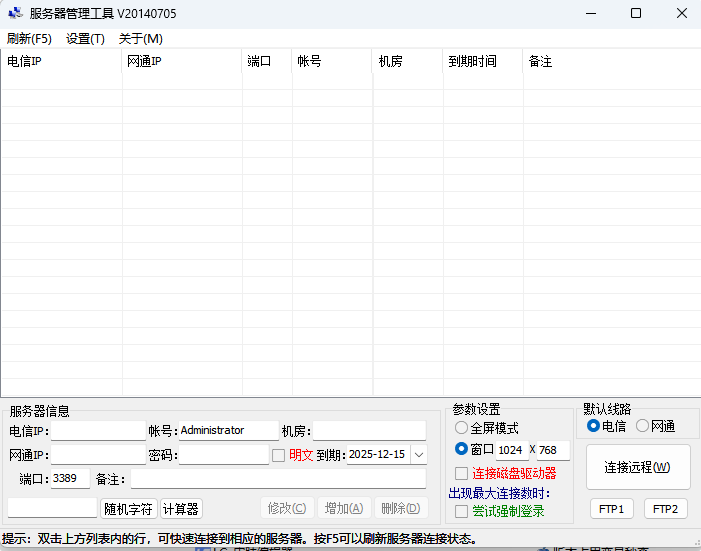
Task: Click the 连接远程(W) button
Action: 637,468
